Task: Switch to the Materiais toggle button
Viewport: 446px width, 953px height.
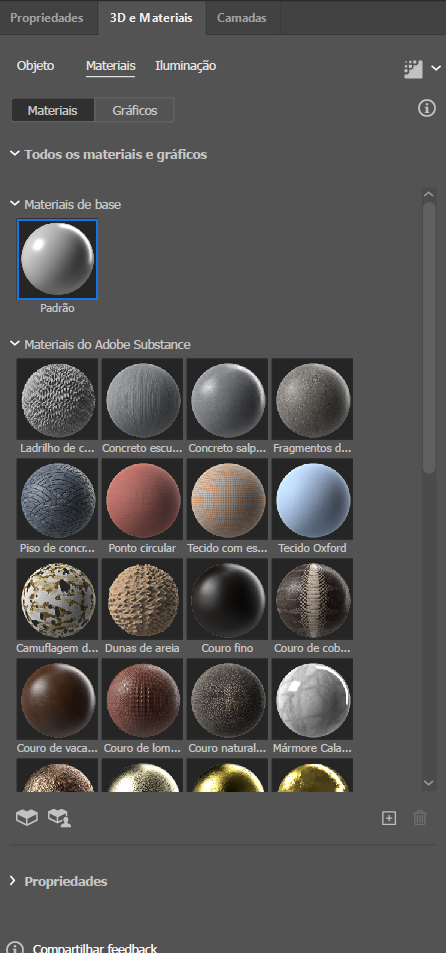Action: (52, 111)
